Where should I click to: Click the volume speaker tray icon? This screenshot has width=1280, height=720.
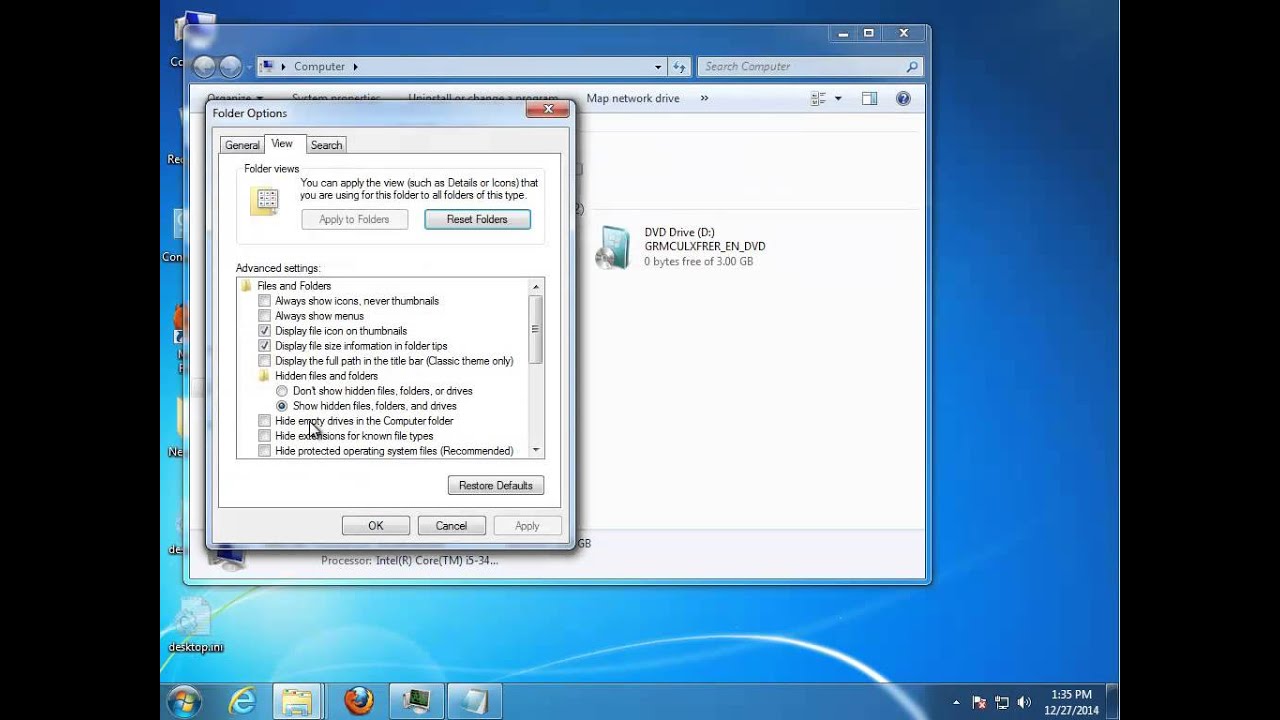point(1024,703)
